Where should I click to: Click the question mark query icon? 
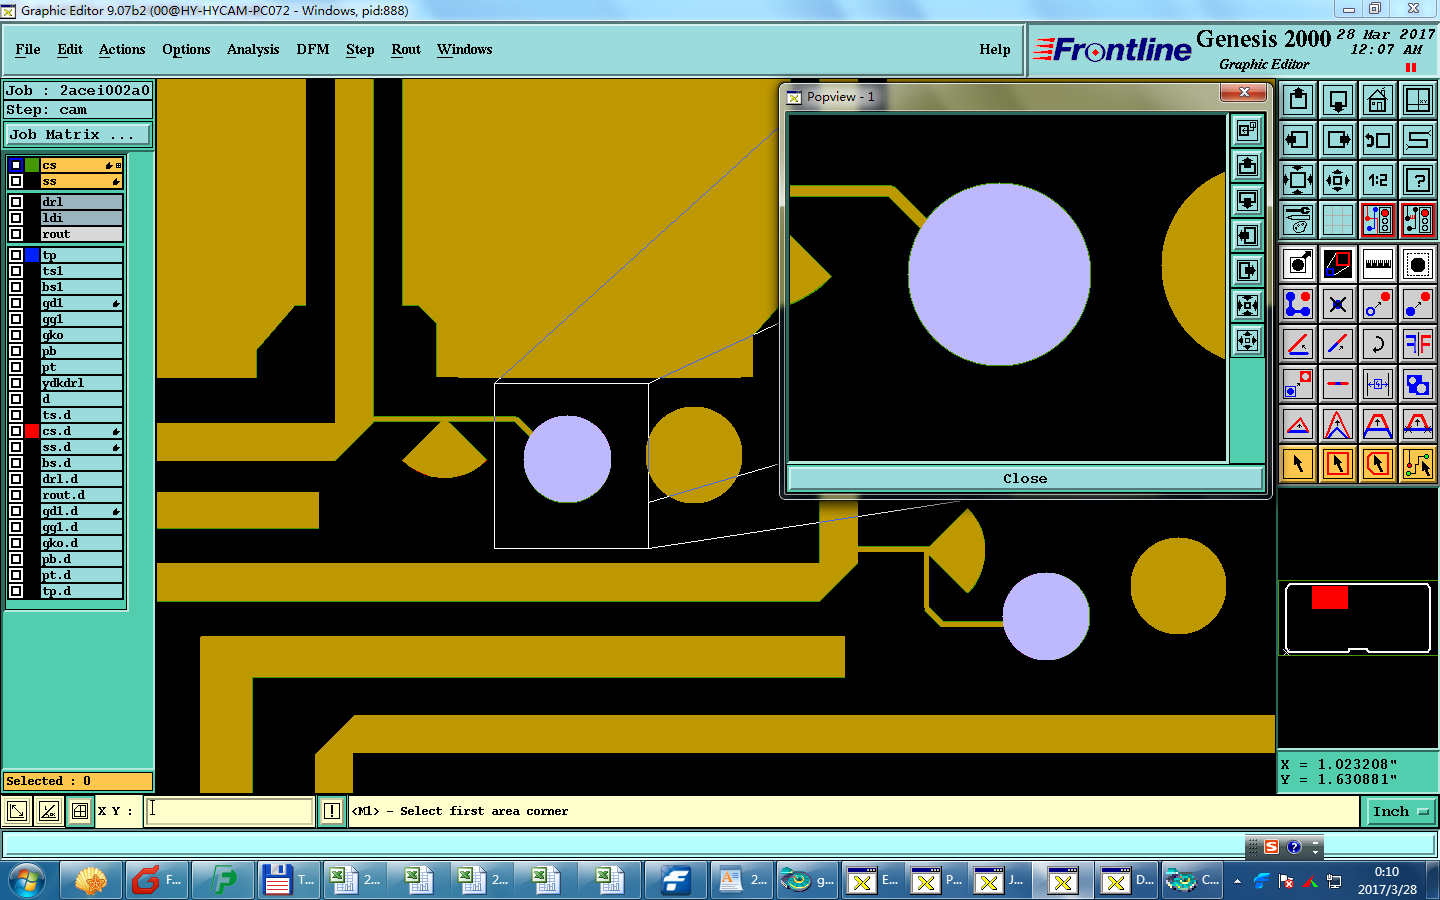1417,180
